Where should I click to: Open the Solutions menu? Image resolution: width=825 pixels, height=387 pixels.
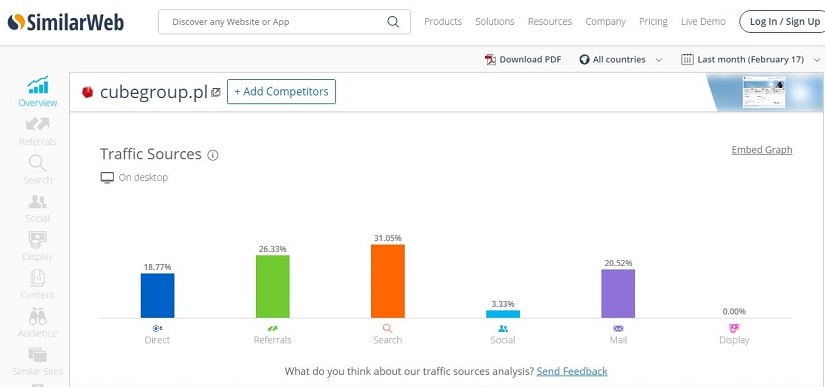pos(495,22)
